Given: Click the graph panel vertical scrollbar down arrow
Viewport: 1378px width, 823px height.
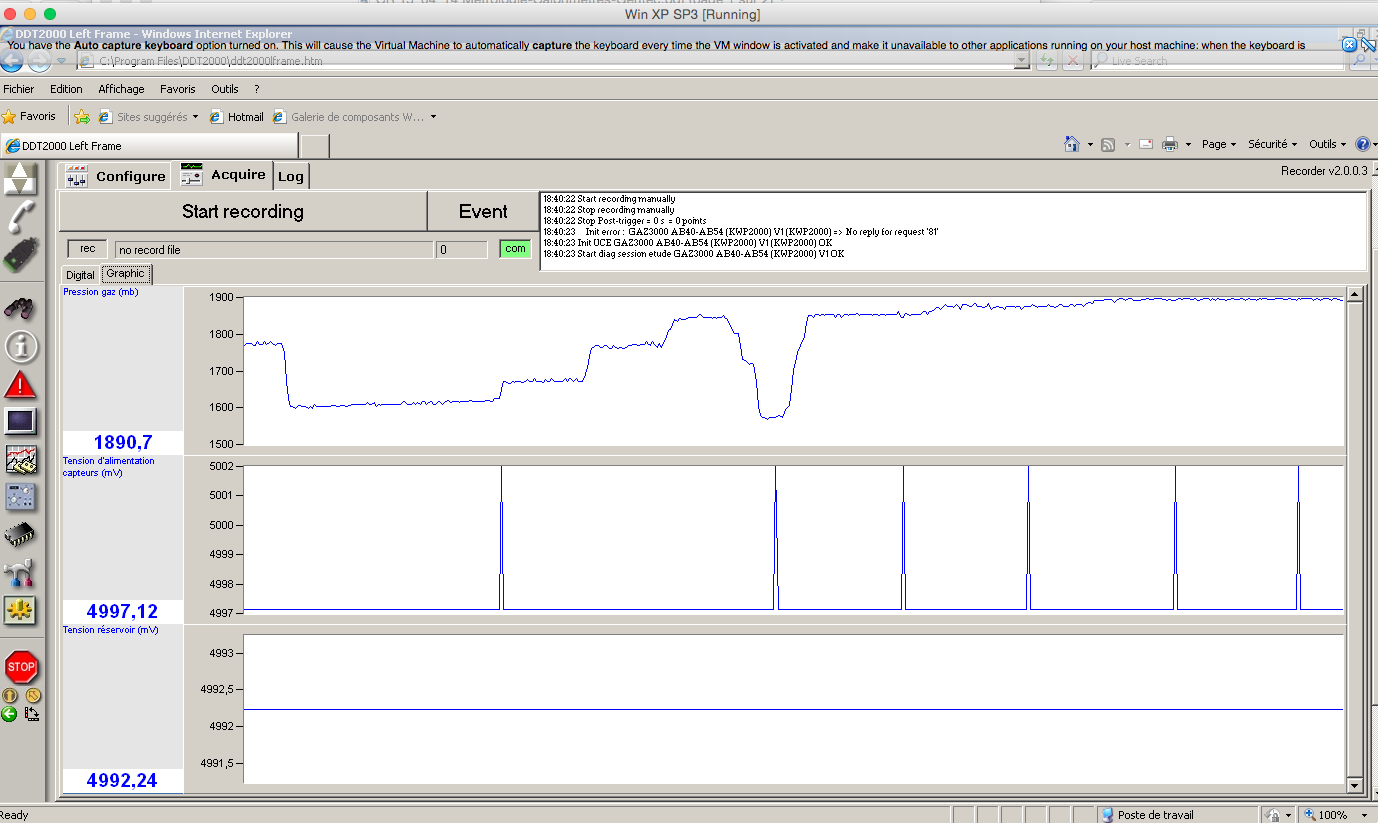Looking at the screenshot, I should click(1354, 786).
